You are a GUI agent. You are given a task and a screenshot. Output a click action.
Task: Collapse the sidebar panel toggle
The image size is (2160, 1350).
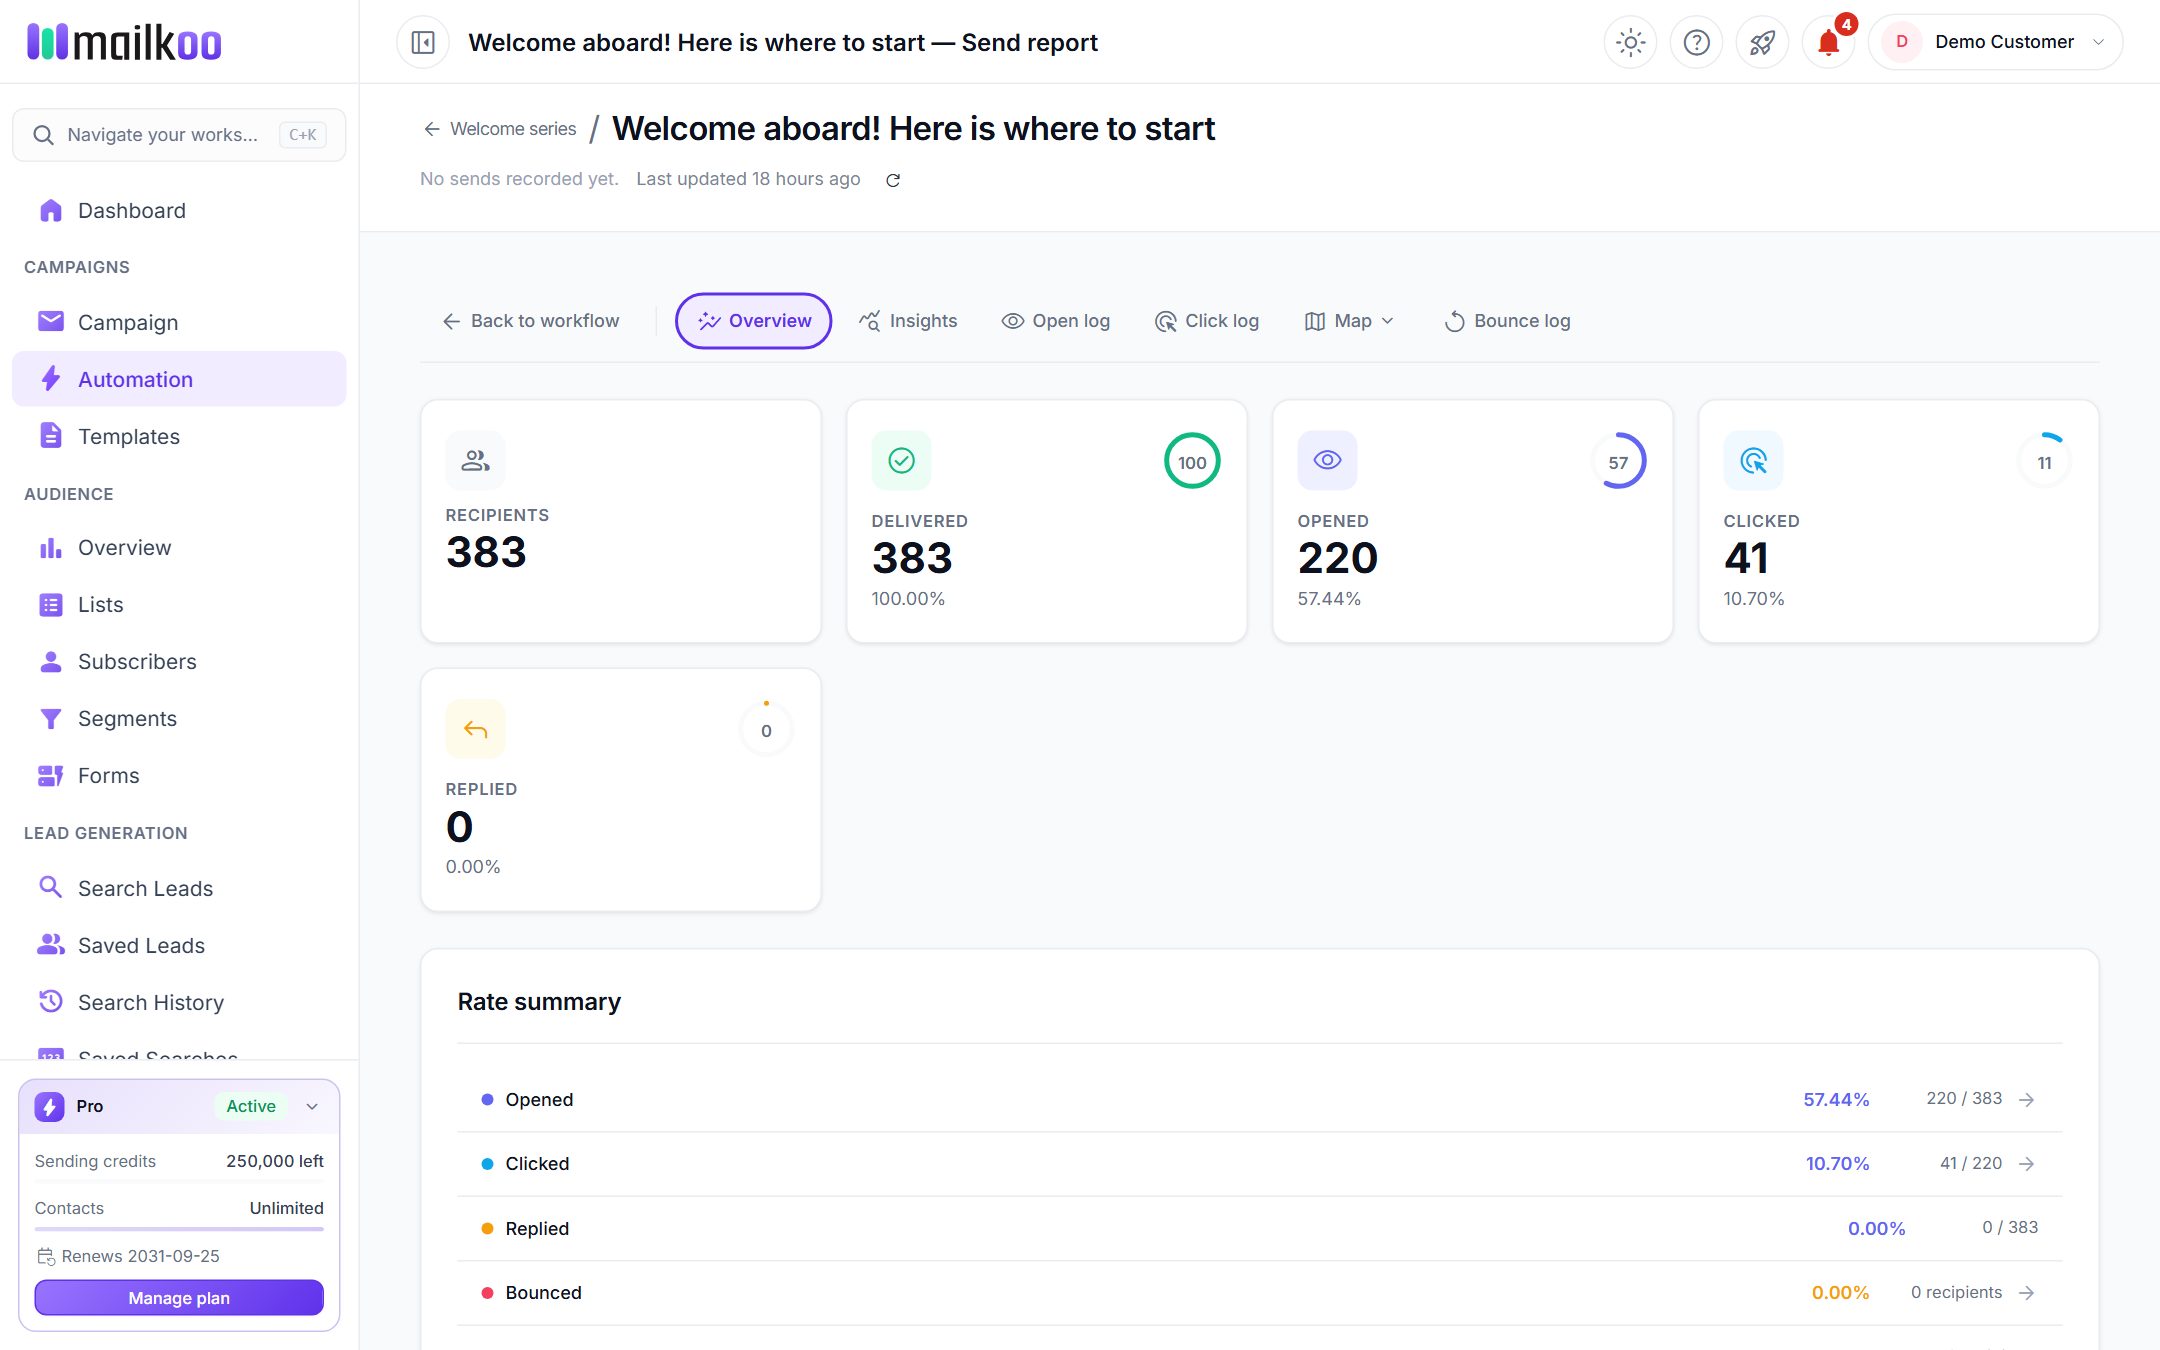(x=423, y=42)
